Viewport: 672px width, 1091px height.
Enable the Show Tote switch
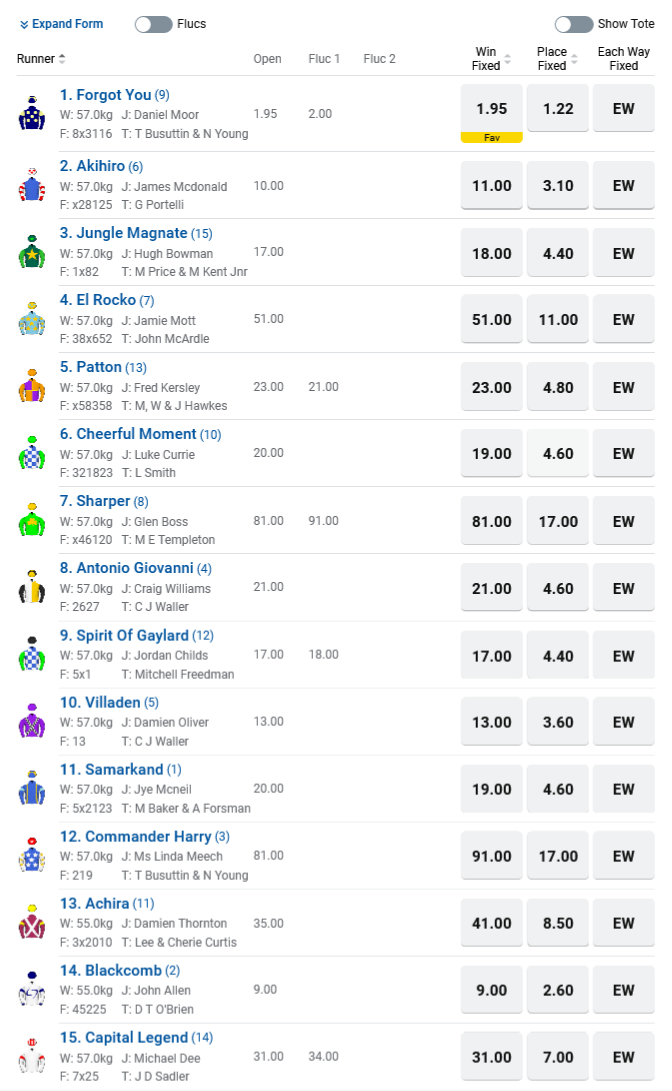coord(574,24)
